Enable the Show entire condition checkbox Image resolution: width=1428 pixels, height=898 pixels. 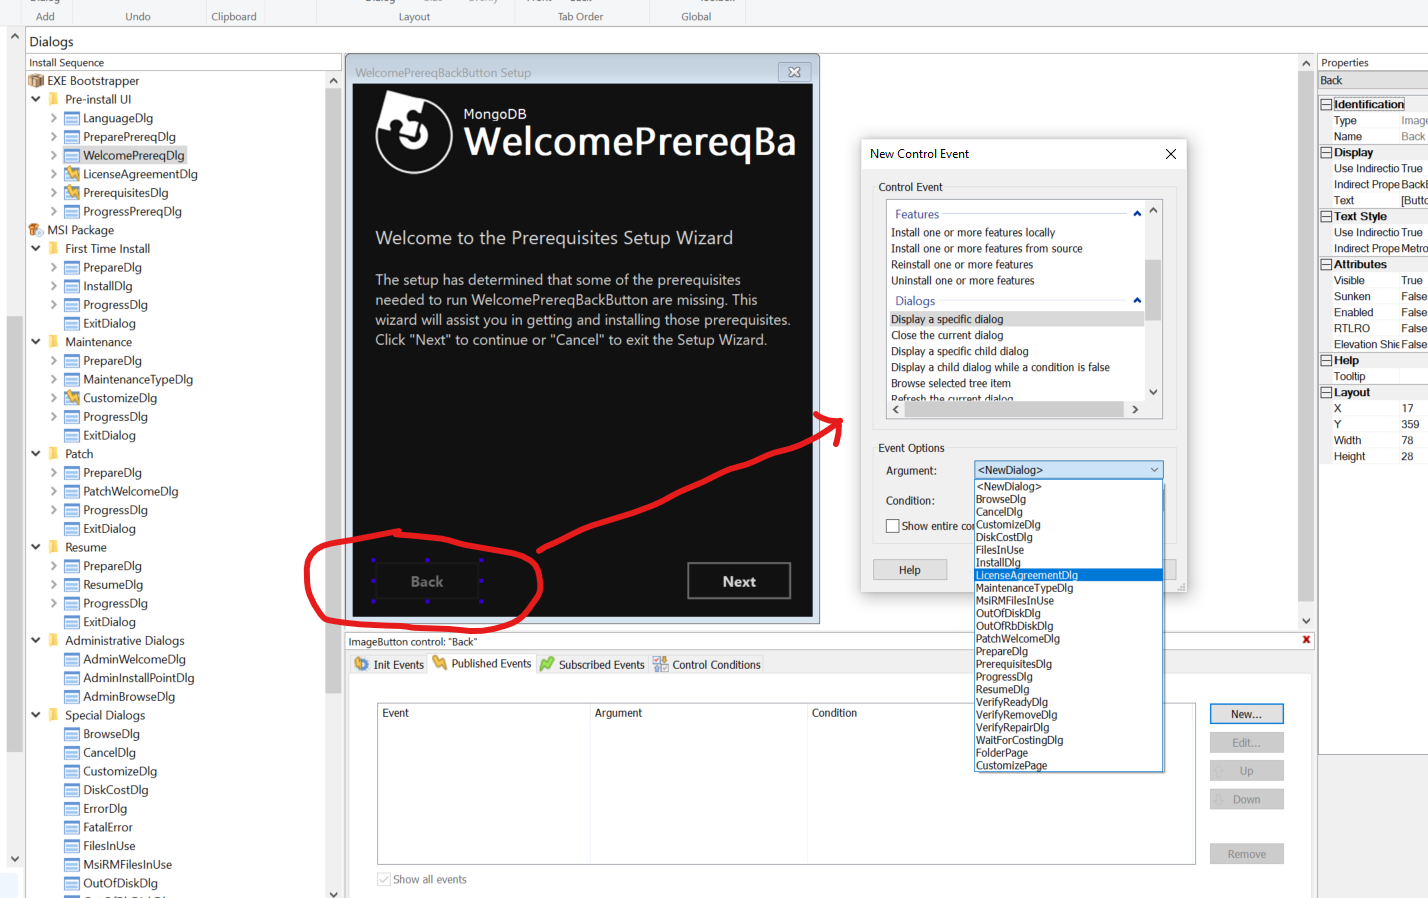pos(893,526)
